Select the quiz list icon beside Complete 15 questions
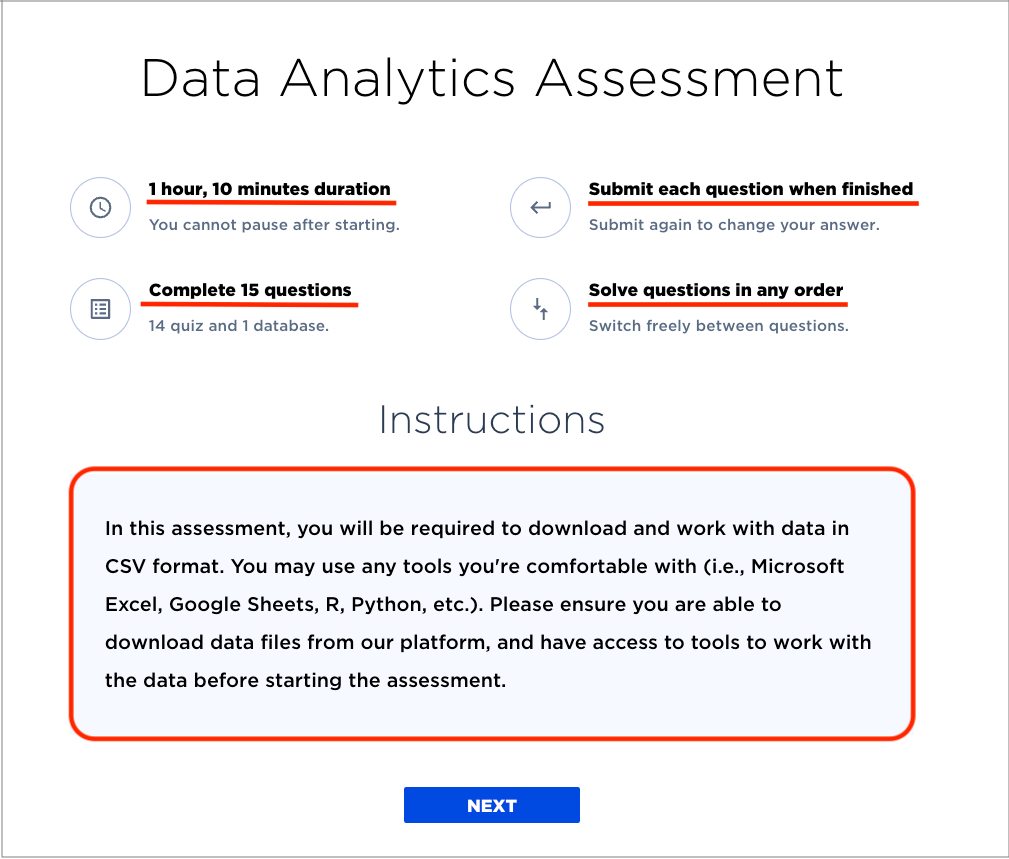The image size is (1009, 859). pyautogui.click(x=100, y=308)
